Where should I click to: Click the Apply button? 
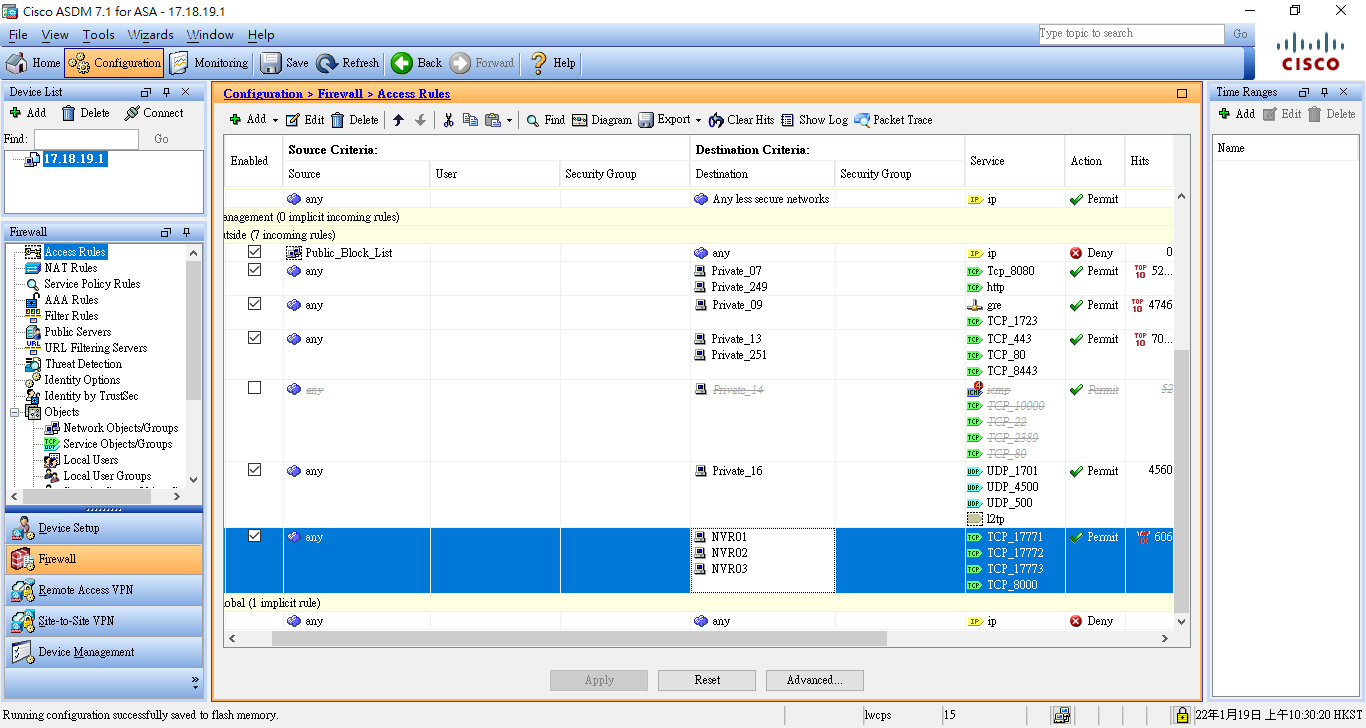(x=598, y=680)
